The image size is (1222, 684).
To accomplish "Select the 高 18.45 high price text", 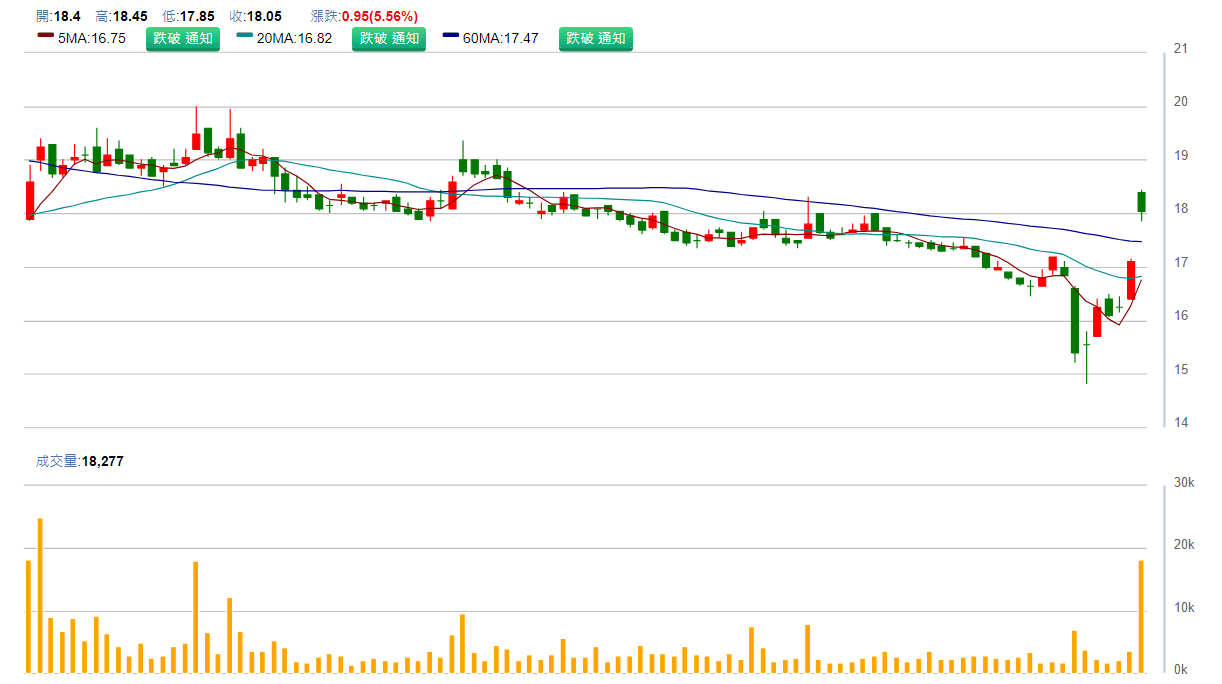I will 121,16.
